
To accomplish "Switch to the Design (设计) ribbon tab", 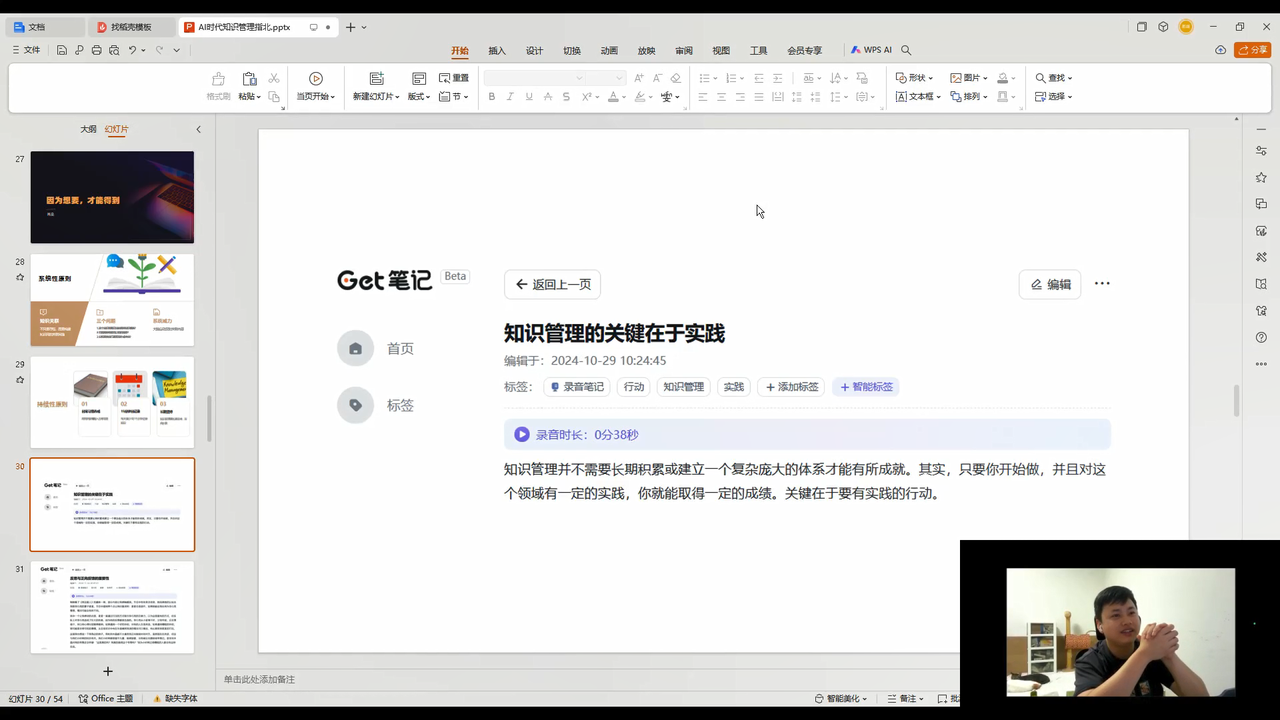I will coord(534,51).
